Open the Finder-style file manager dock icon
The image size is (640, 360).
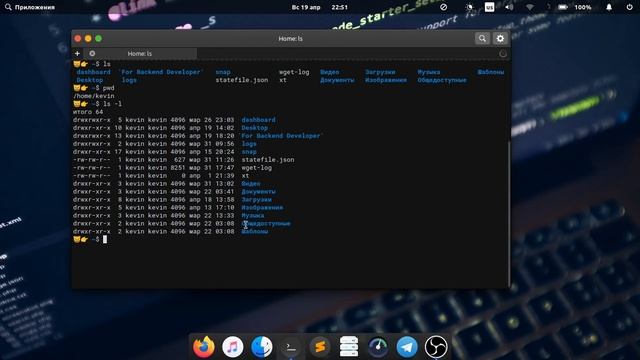click(x=262, y=347)
